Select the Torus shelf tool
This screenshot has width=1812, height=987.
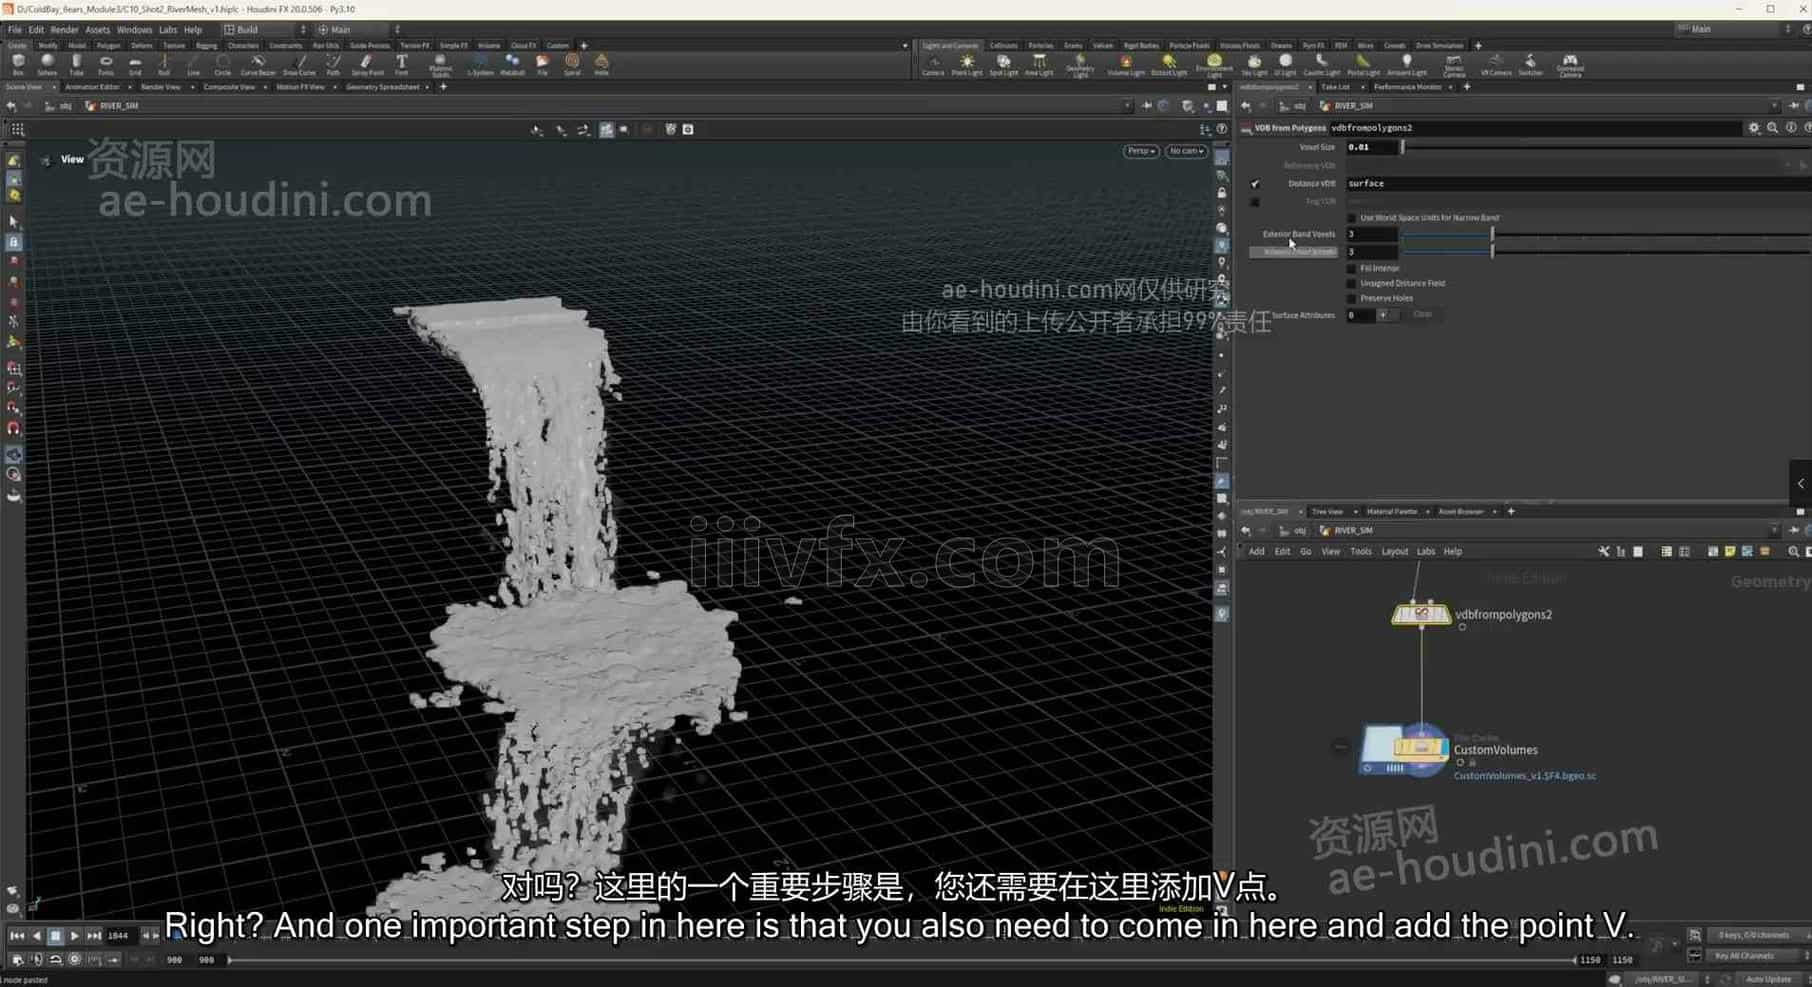point(105,65)
